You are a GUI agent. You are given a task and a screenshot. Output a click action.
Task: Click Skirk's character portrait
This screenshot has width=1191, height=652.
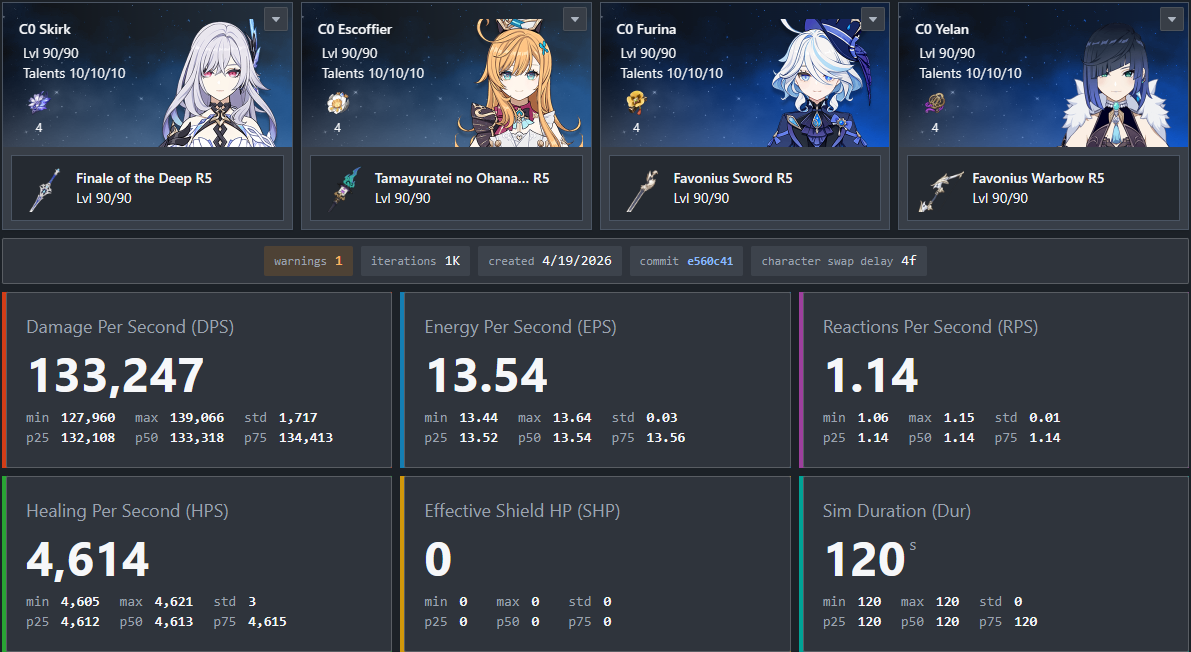(220, 84)
